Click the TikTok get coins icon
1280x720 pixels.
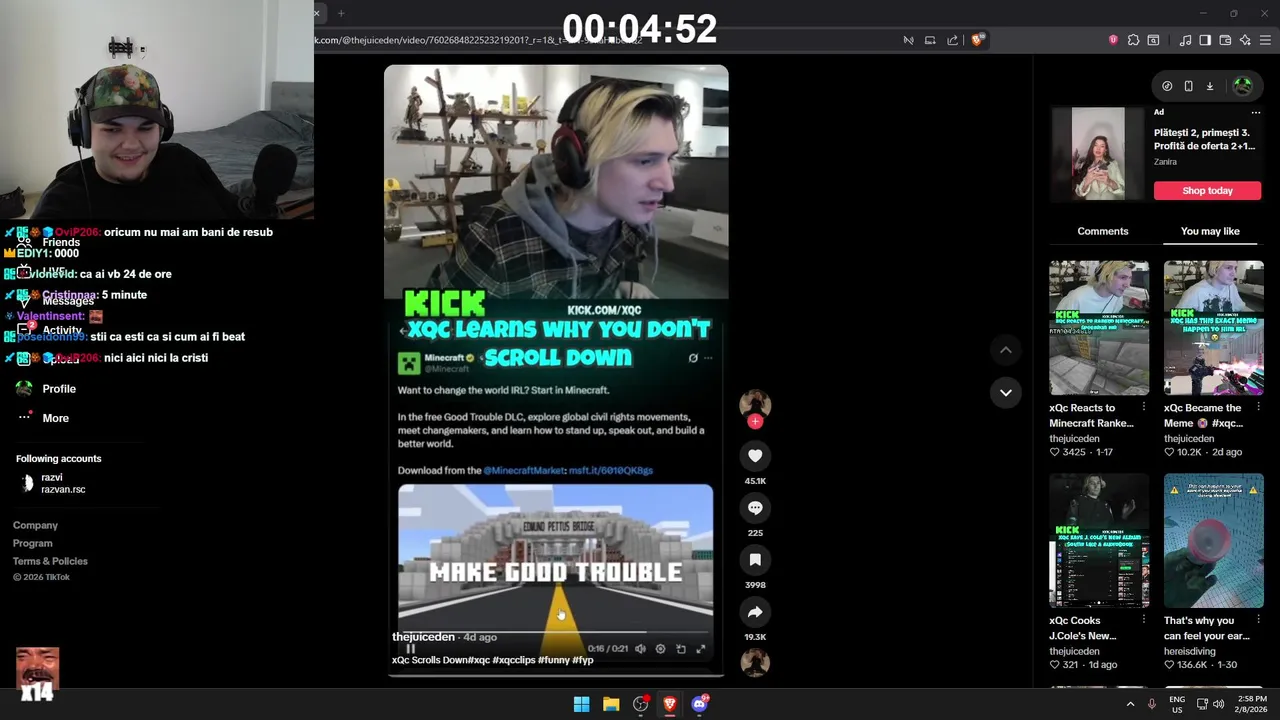[1167, 86]
